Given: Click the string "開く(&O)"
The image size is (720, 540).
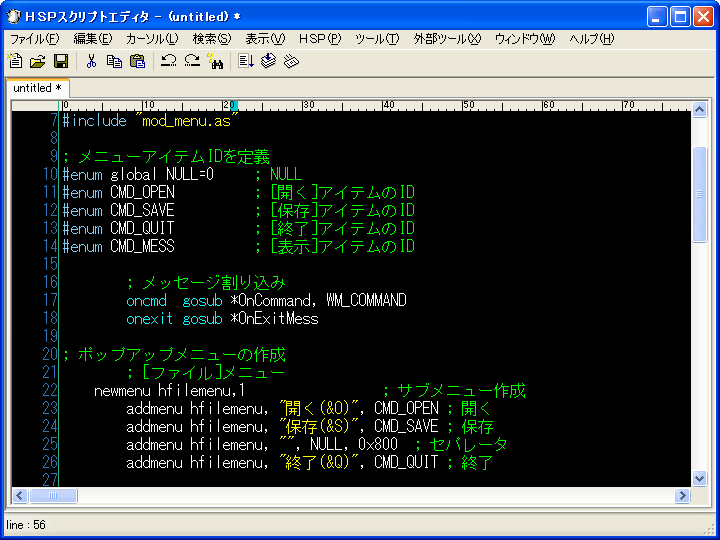Looking at the screenshot, I should 321,409.
